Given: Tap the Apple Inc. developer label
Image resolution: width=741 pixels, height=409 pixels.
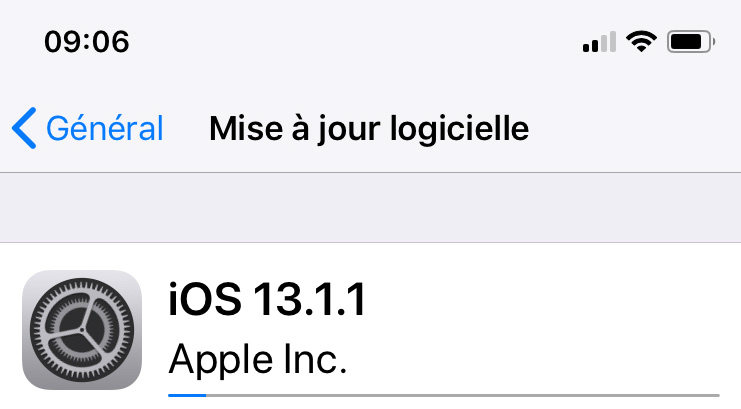Looking at the screenshot, I should pos(258,359).
